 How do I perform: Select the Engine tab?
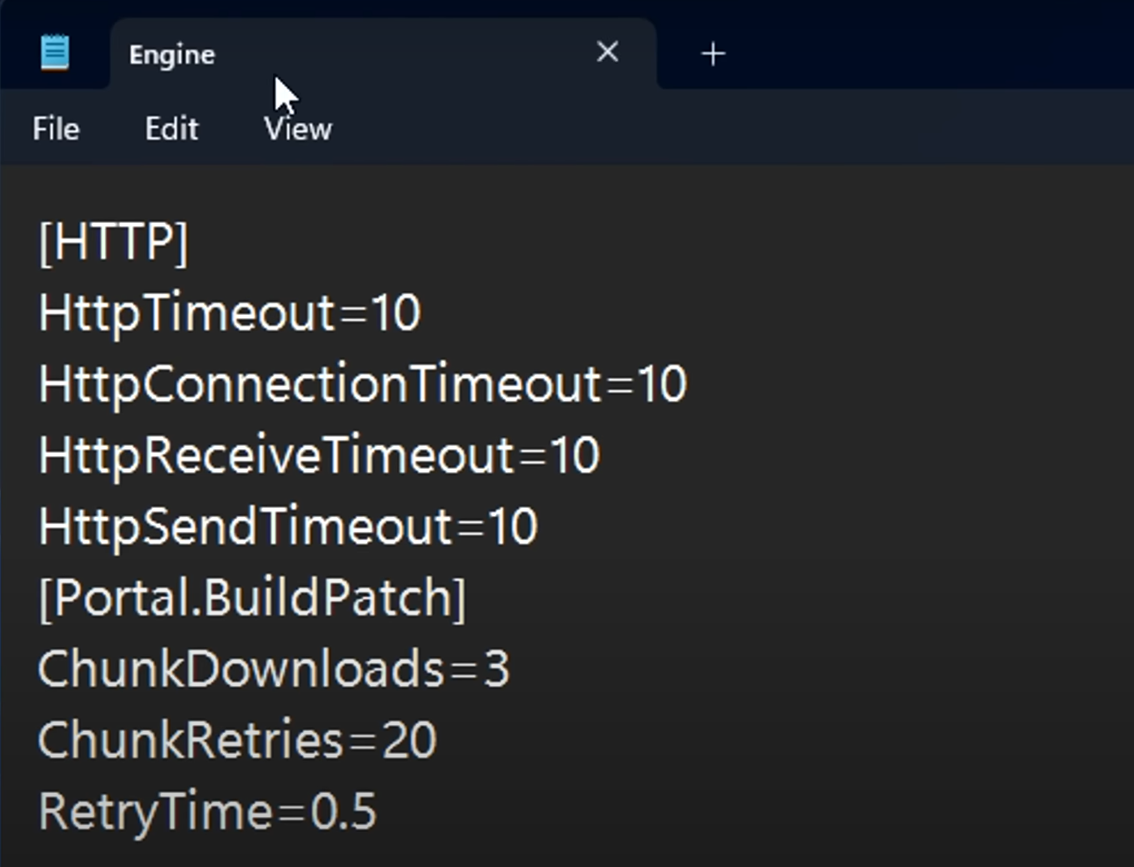tap(172, 55)
